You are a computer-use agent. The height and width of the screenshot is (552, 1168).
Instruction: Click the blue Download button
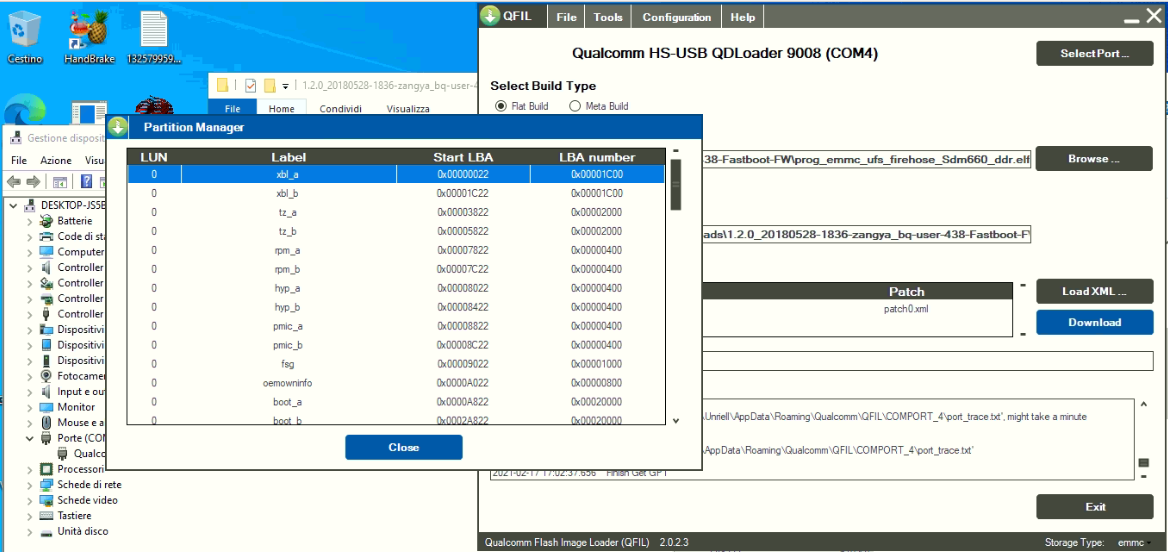1095,323
